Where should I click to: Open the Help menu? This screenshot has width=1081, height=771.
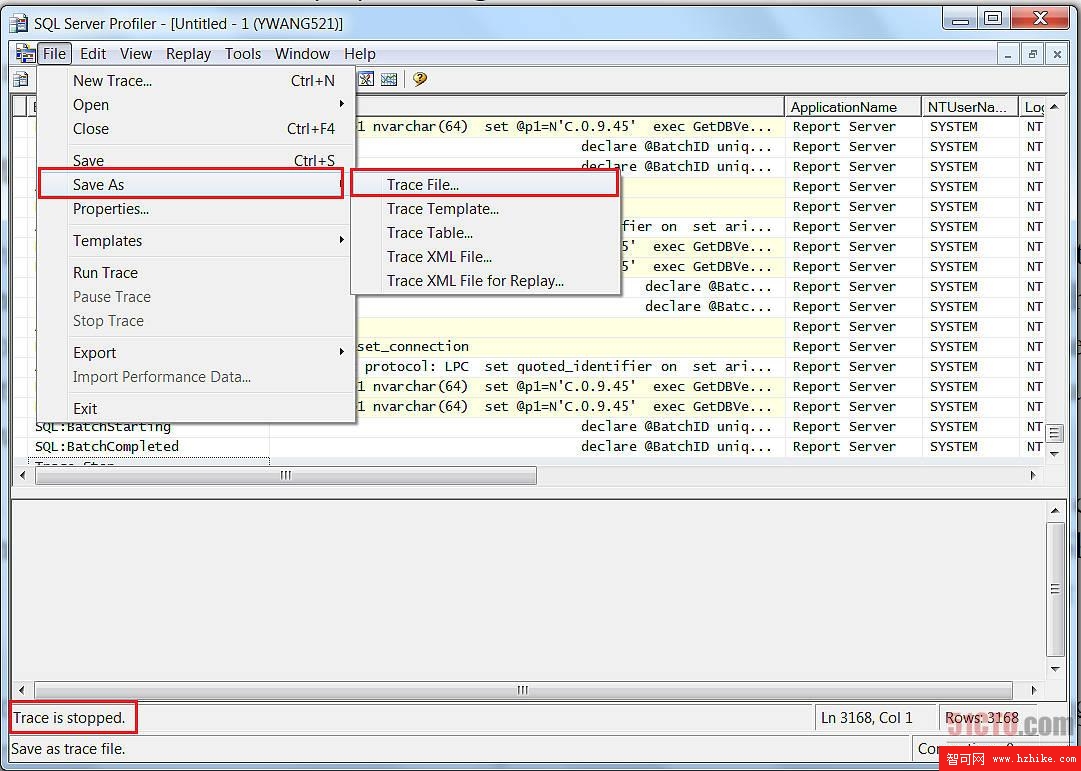pyautogui.click(x=360, y=54)
